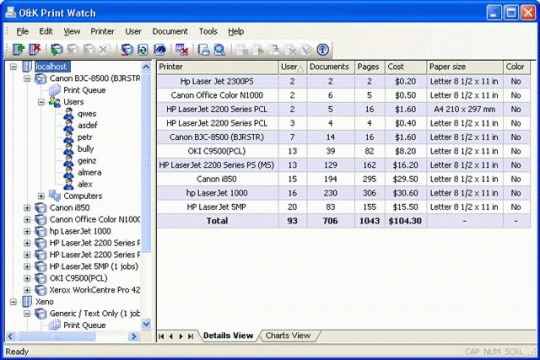Expand the OKI C9500(PCL) tree node
The width and height of the screenshot is (540, 360).
click(x=27, y=278)
